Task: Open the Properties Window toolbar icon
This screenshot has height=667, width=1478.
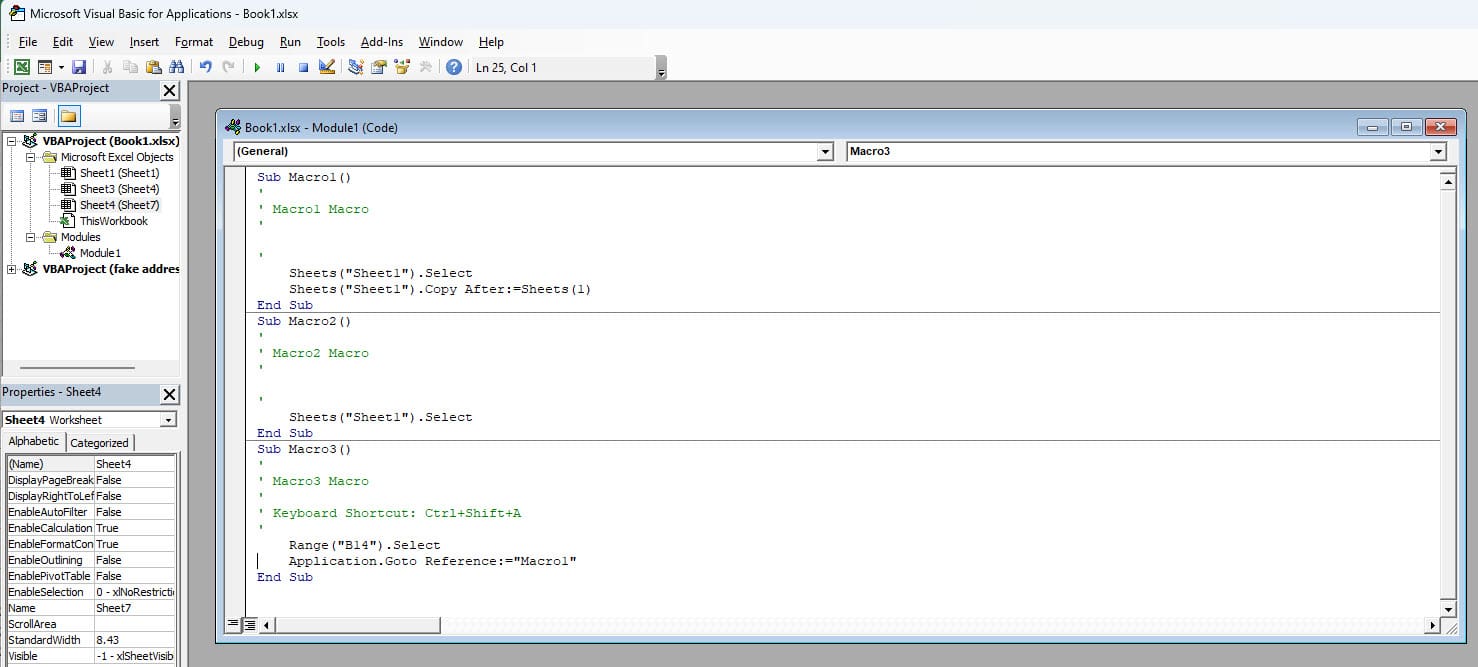Action: (378, 67)
